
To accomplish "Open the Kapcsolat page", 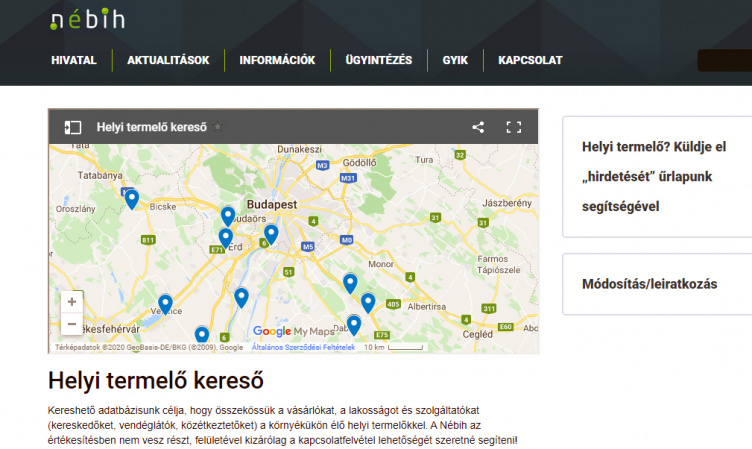I will [530, 60].
